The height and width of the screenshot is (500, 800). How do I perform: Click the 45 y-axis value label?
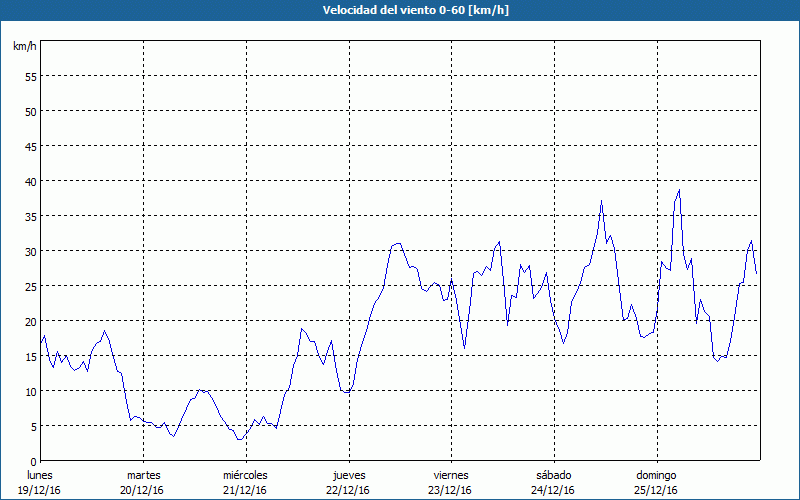coord(30,146)
